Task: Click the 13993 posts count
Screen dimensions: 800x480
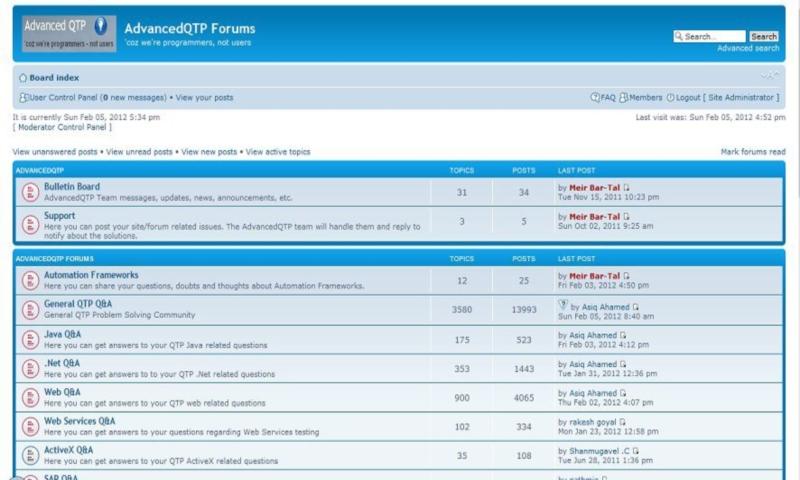Action: (x=524, y=310)
